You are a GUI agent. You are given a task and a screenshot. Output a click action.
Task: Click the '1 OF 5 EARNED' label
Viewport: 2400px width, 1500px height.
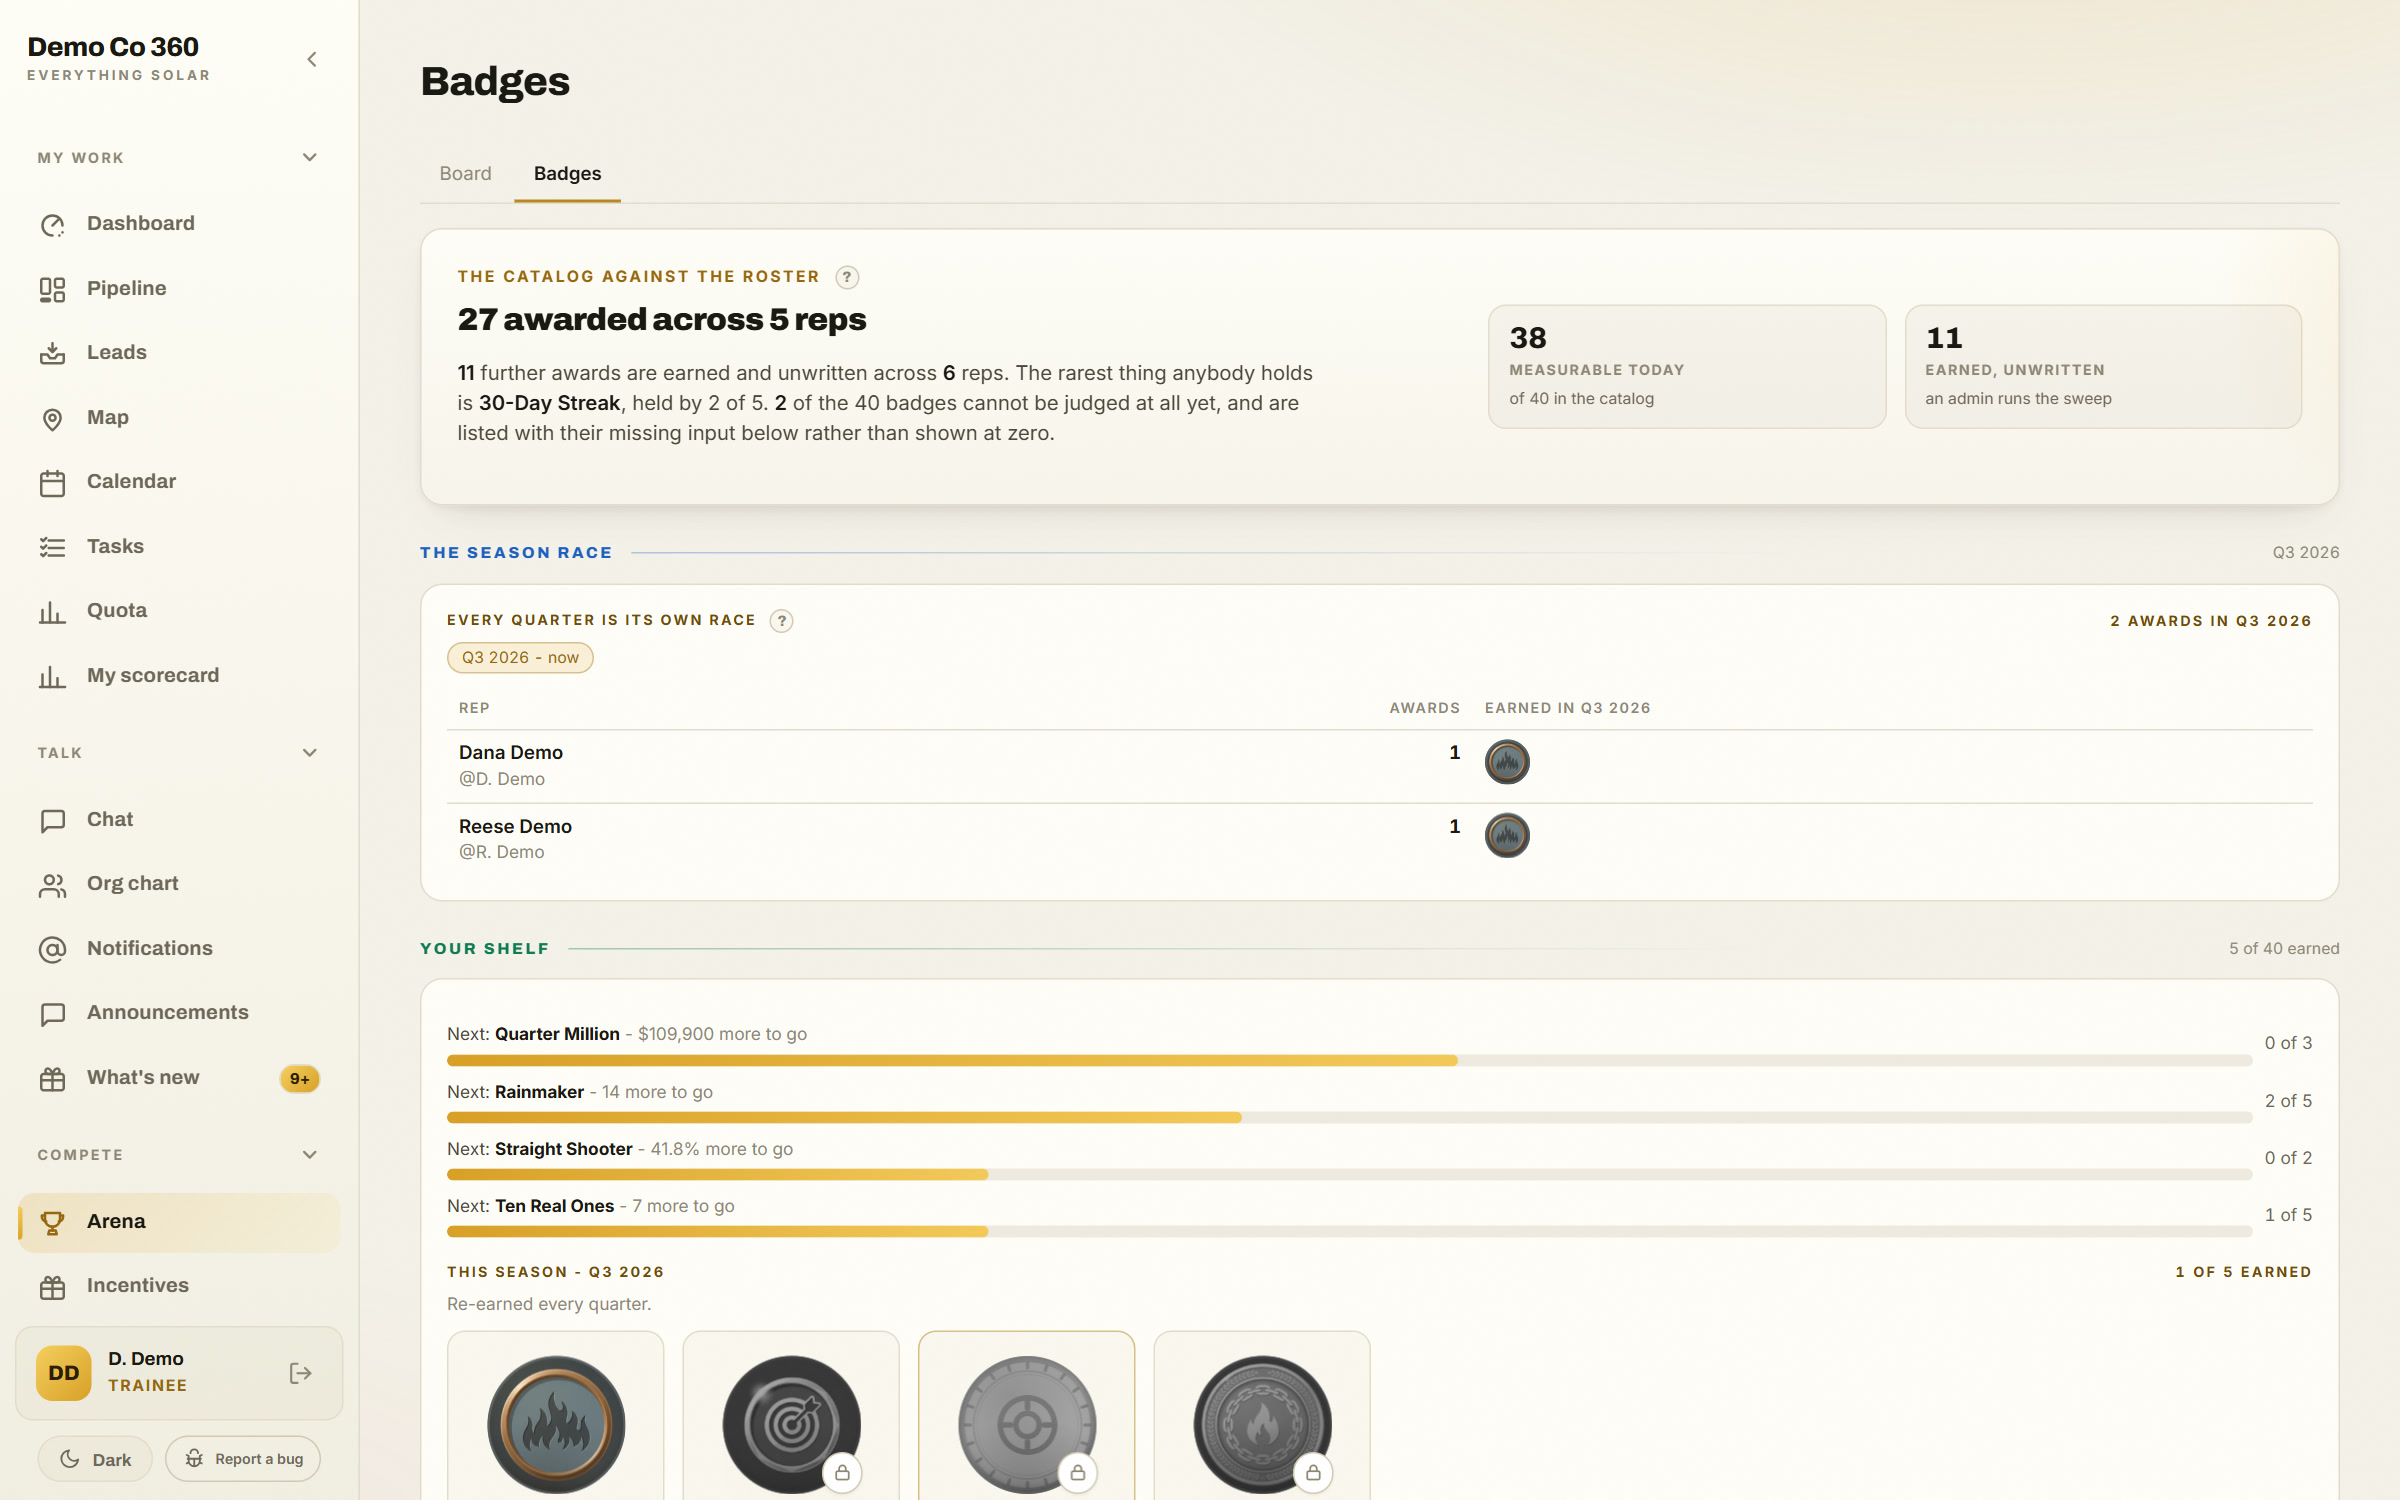click(2243, 1272)
